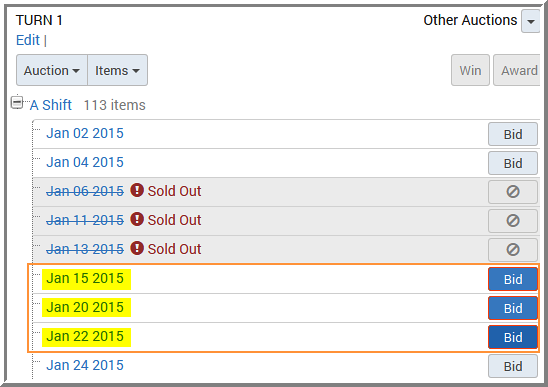548x387 pixels.
Task: Click the Sold Out warning icon on Jan 13
Action: 137,249
